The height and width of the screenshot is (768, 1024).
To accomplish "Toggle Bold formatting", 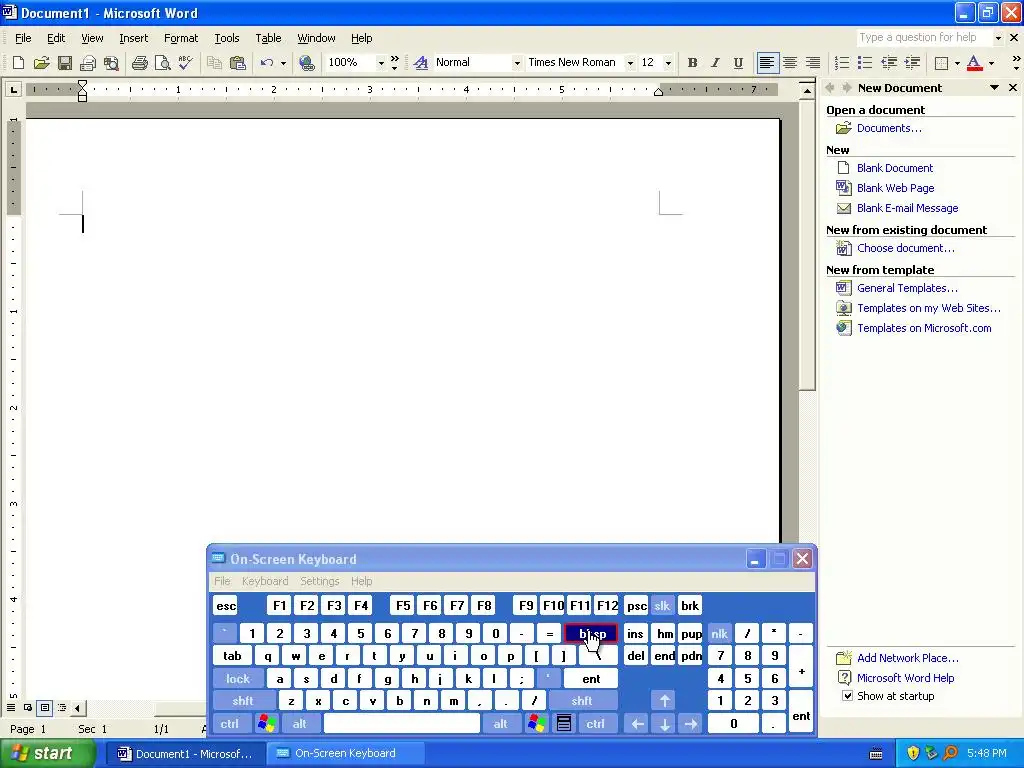I will point(692,63).
